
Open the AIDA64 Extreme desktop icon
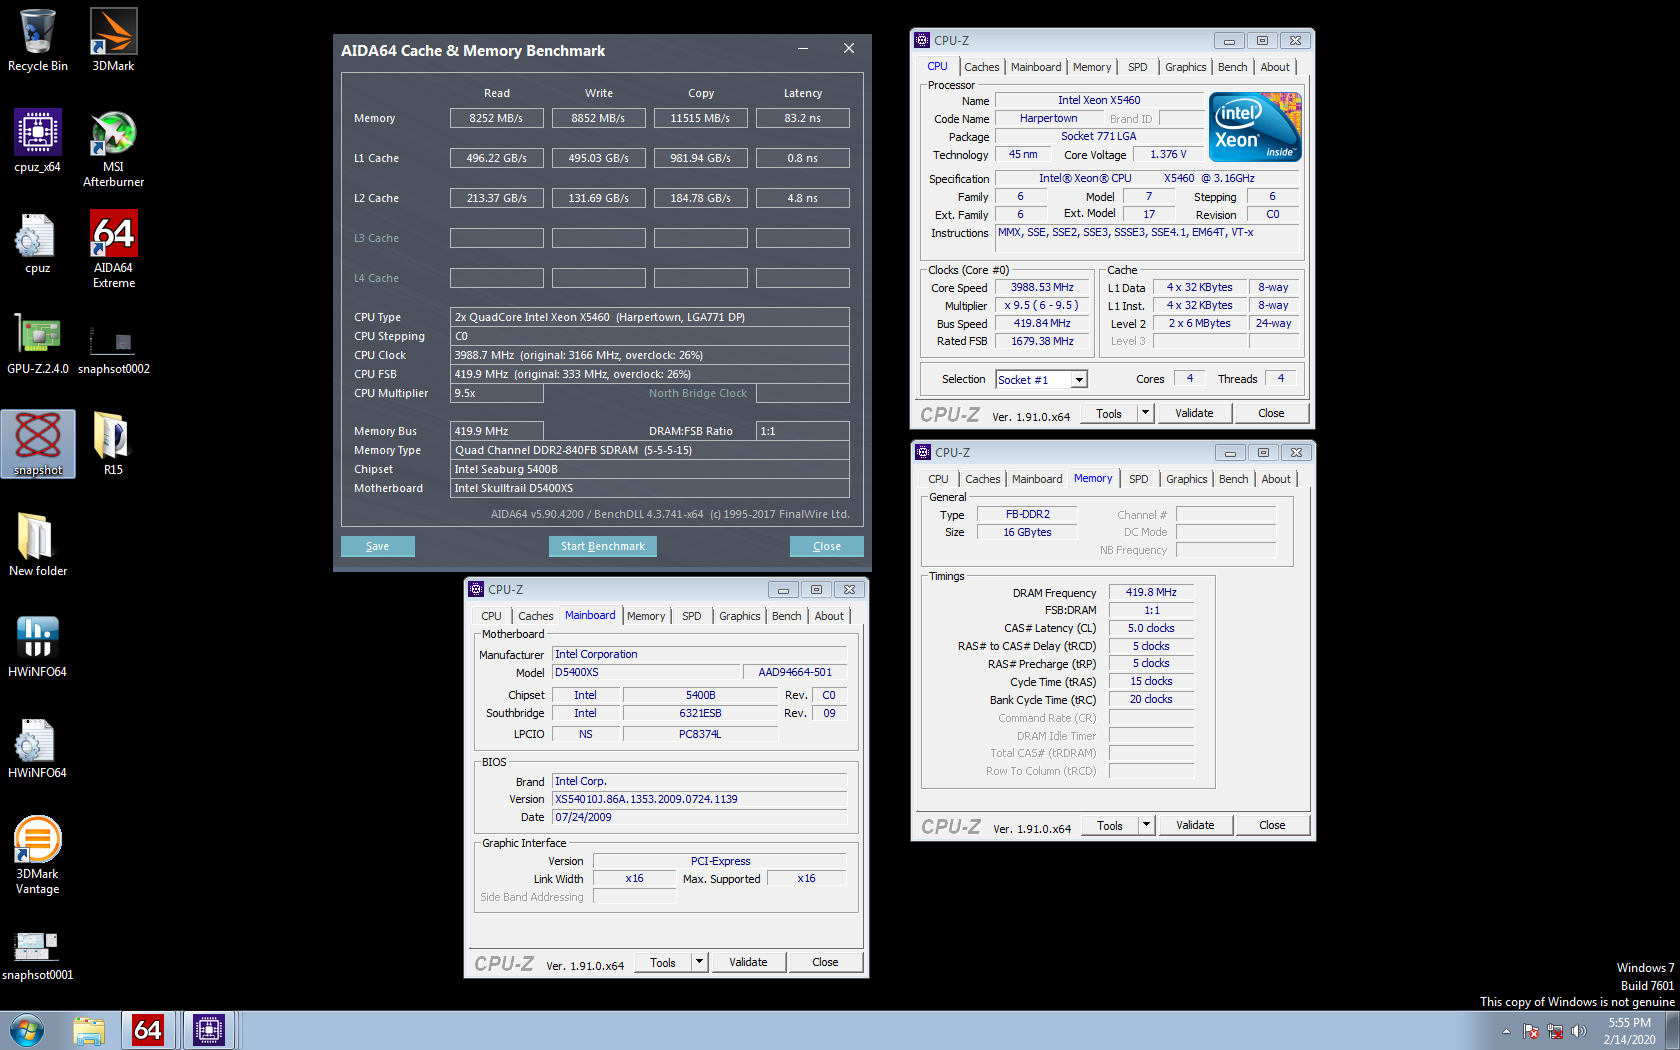point(113,250)
